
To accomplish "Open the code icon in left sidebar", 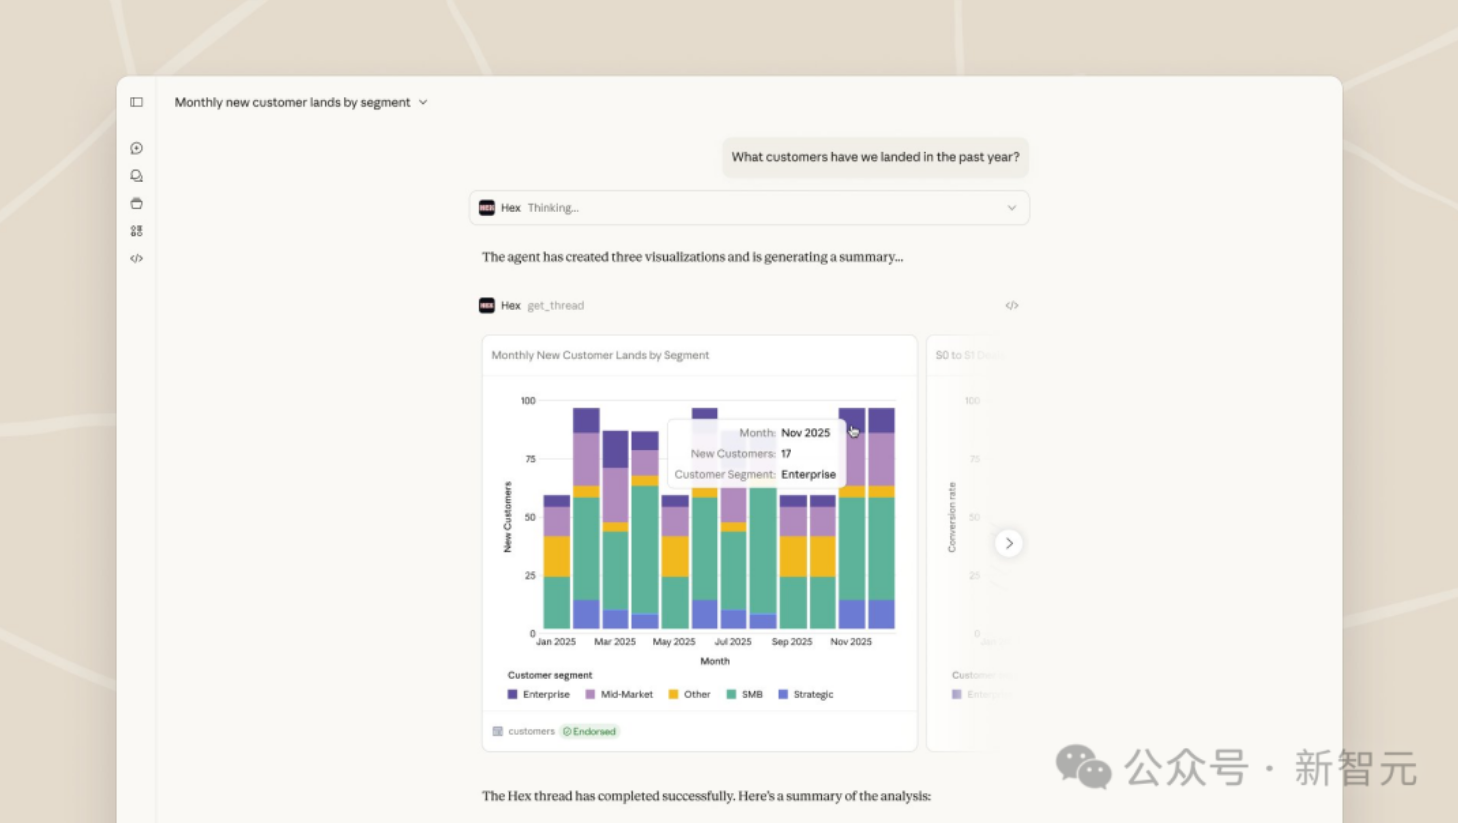I will [x=136, y=258].
